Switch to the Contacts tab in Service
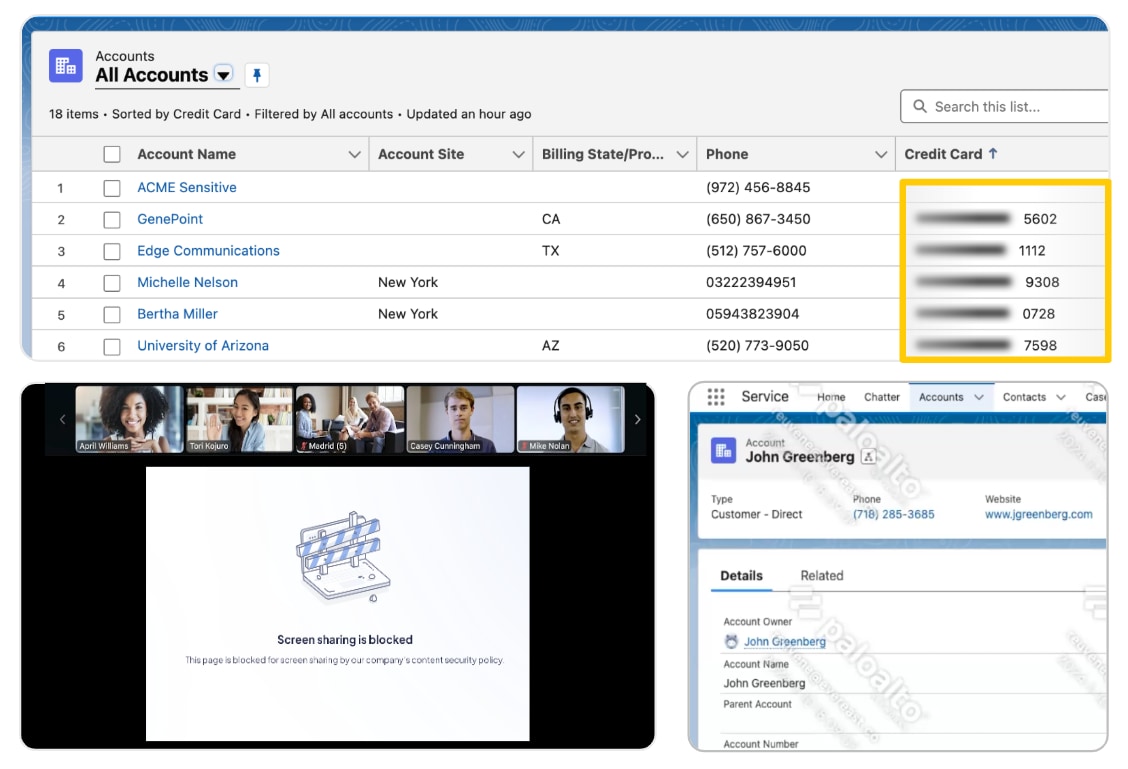This screenshot has height=769, width=1128. (x=1024, y=397)
